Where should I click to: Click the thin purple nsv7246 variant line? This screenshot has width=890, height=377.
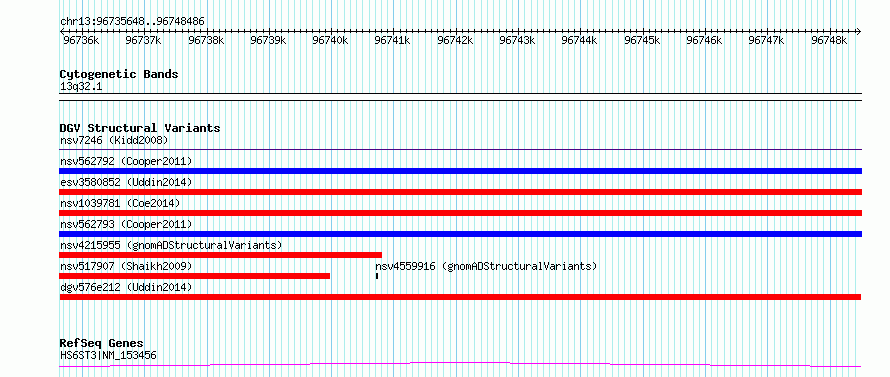pos(460,150)
